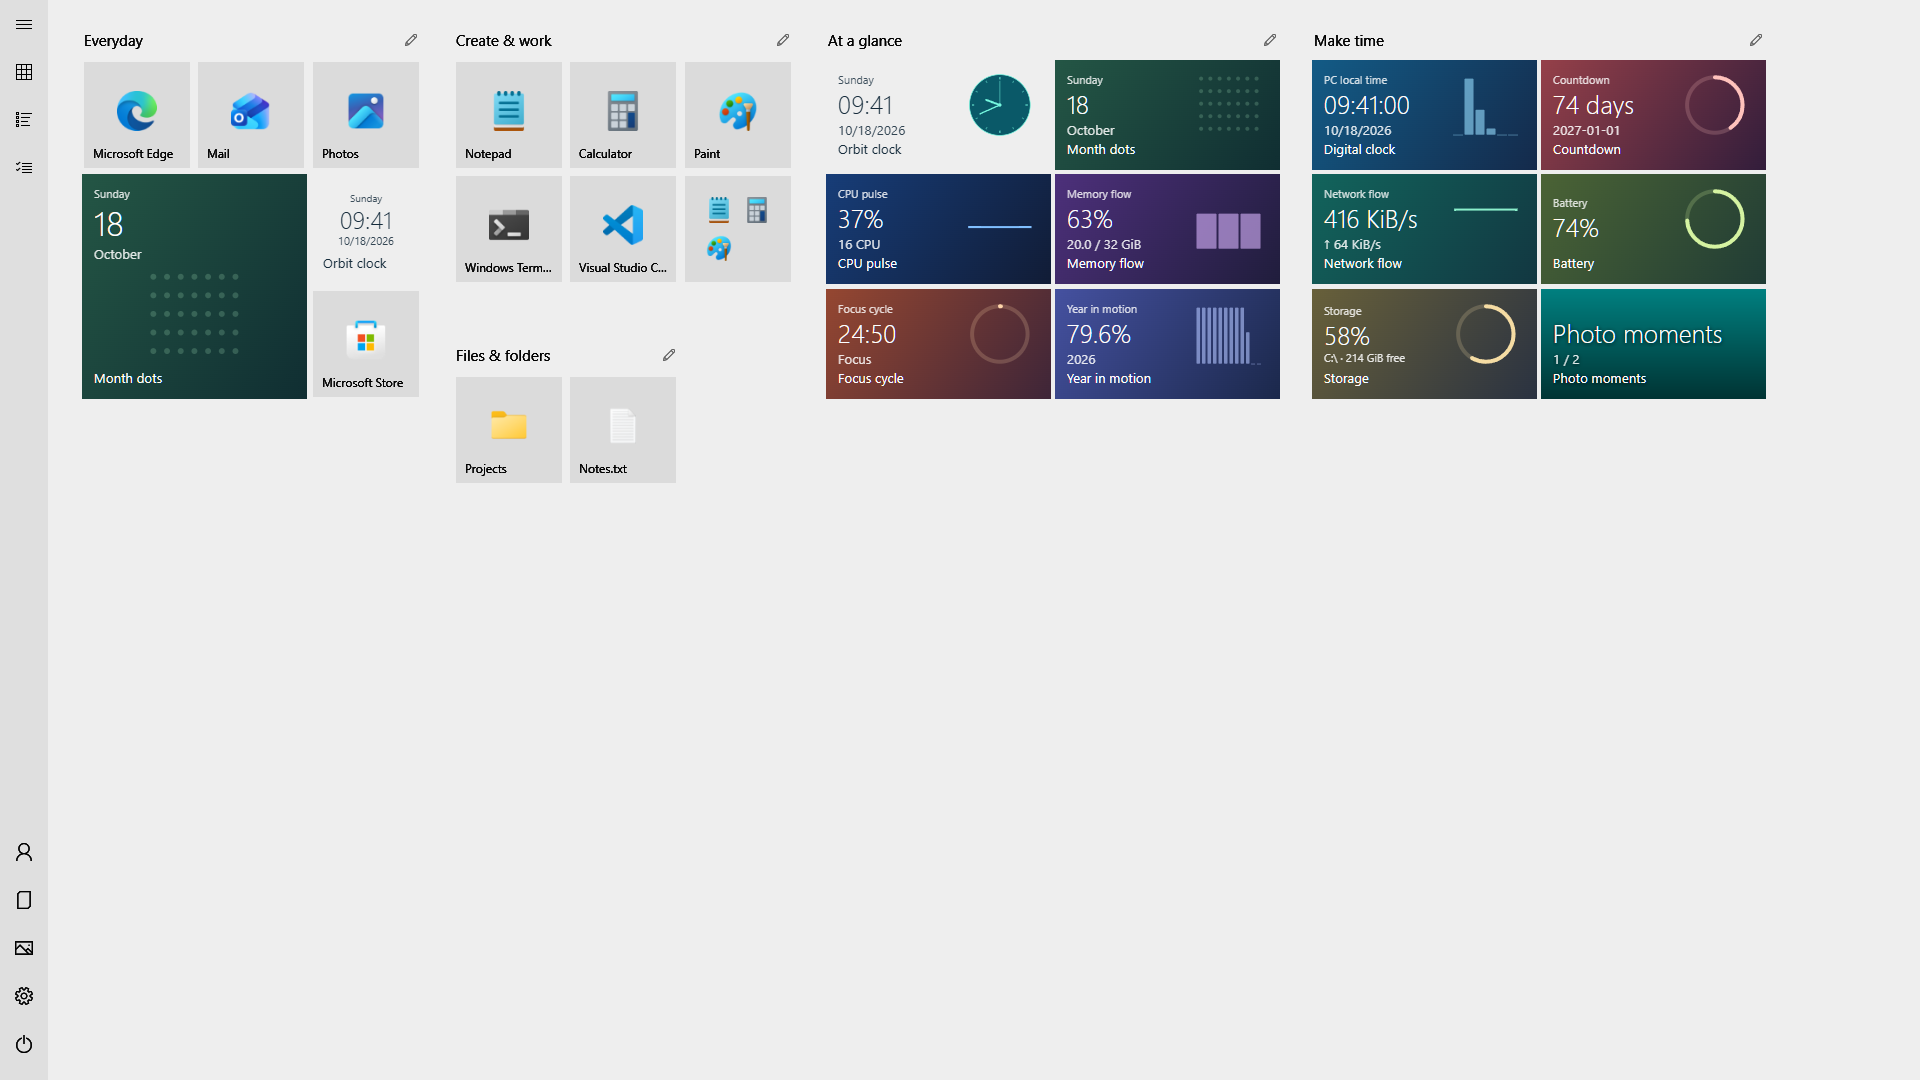
Task: Open the Digital clock PC local time tile
Action: (1424, 115)
